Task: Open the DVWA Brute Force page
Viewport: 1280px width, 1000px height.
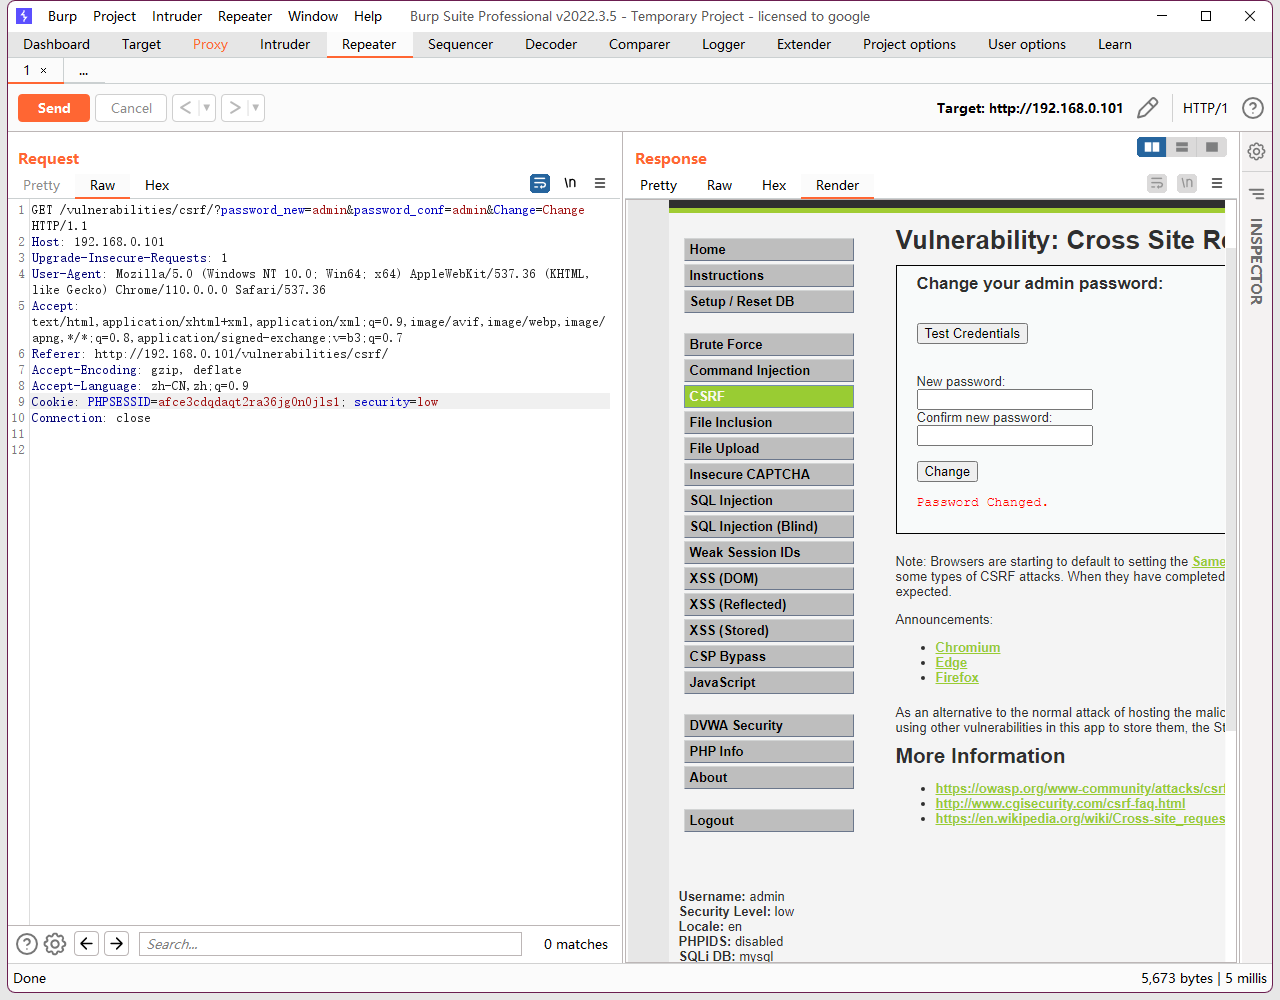Action: pos(769,344)
